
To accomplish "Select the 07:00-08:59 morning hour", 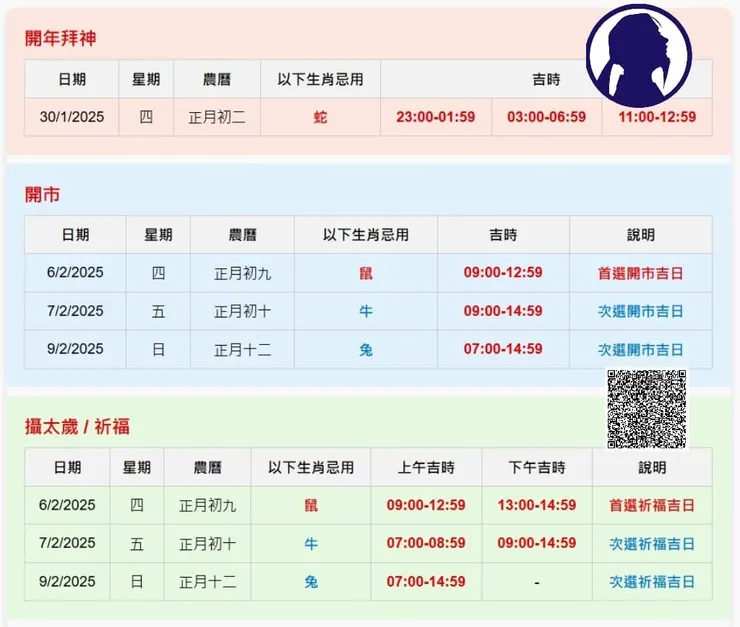I will (426, 543).
